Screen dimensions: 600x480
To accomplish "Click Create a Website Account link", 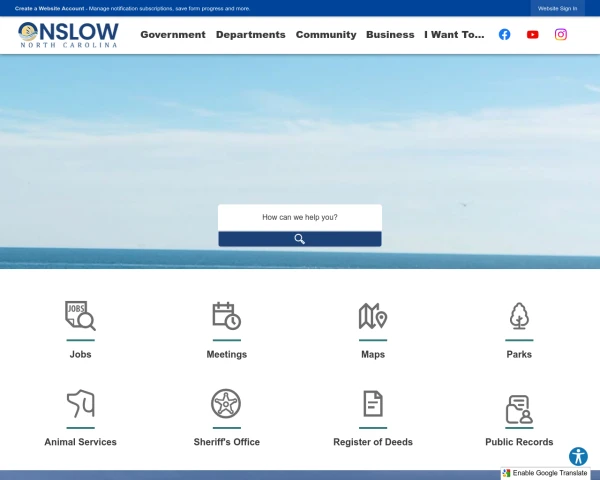I will pyautogui.click(x=49, y=8).
